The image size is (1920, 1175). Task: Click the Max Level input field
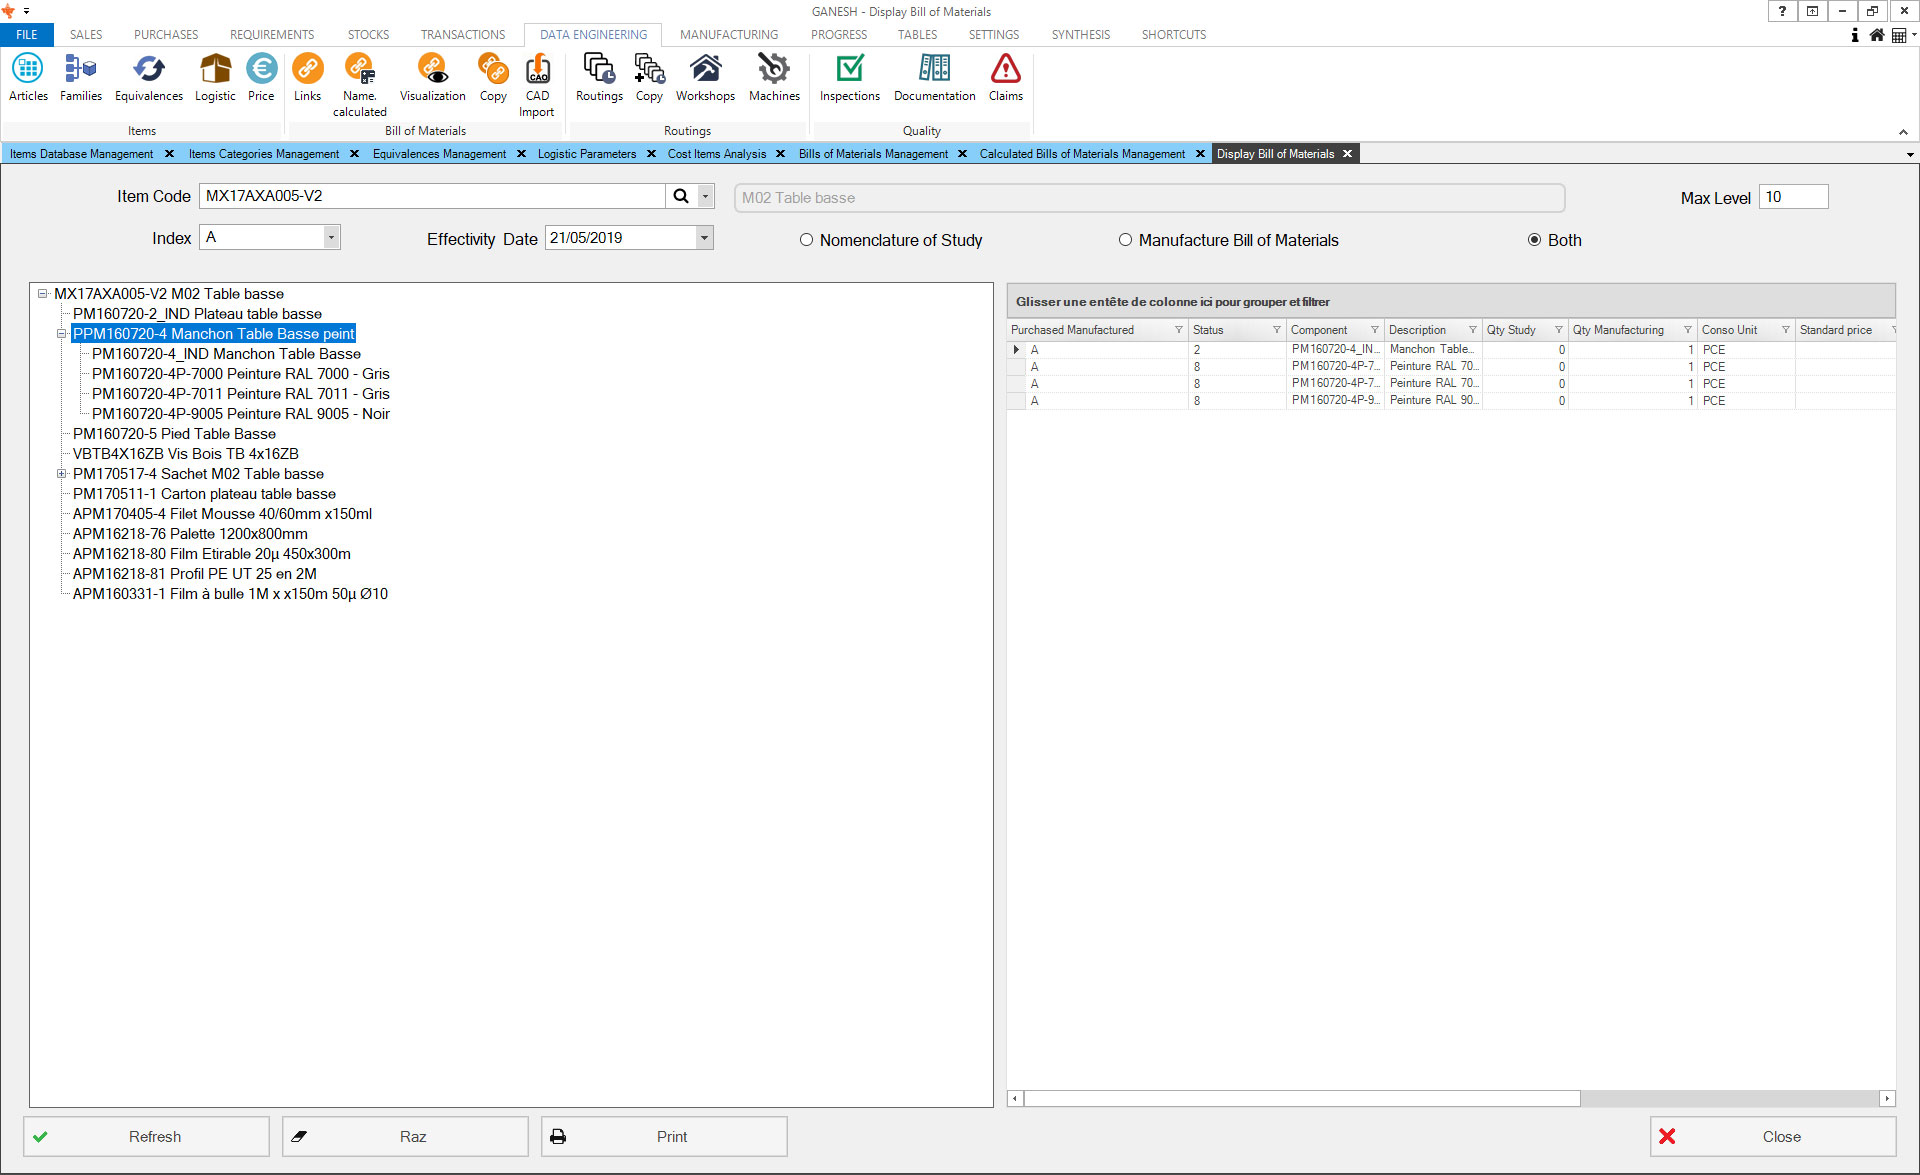click(x=1792, y=197)
